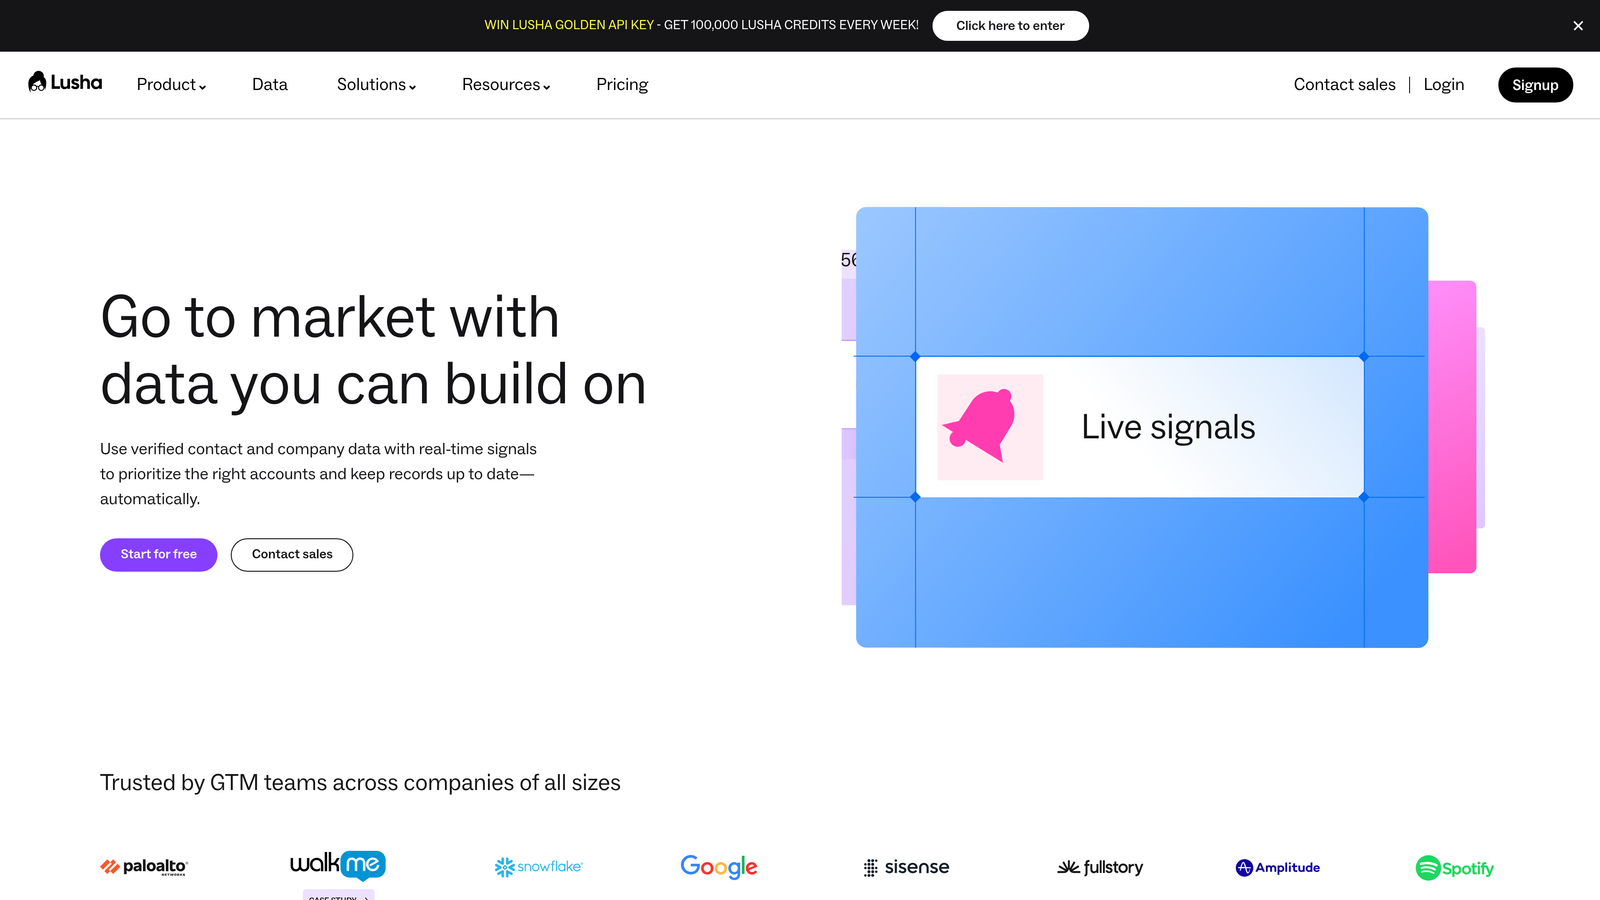
Task: Select the Fullstory company logo
Action: pyautogui.click(x=1100, y=866)
